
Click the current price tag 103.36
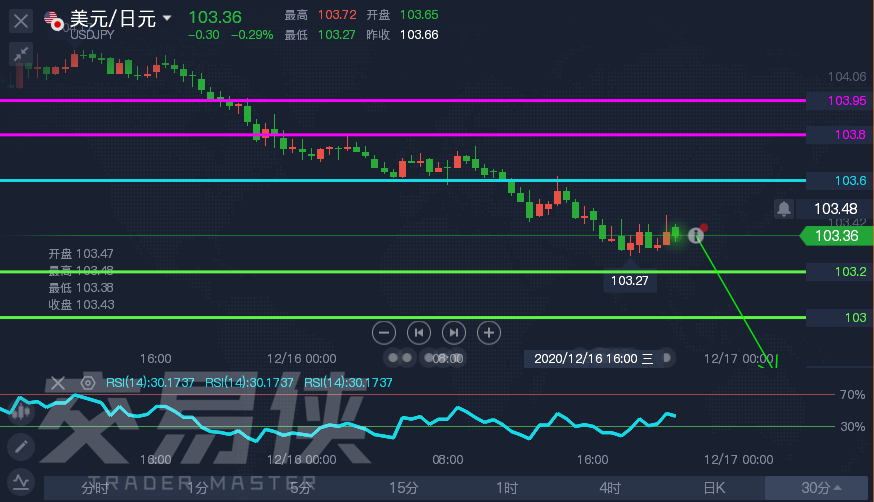point(836,236)
